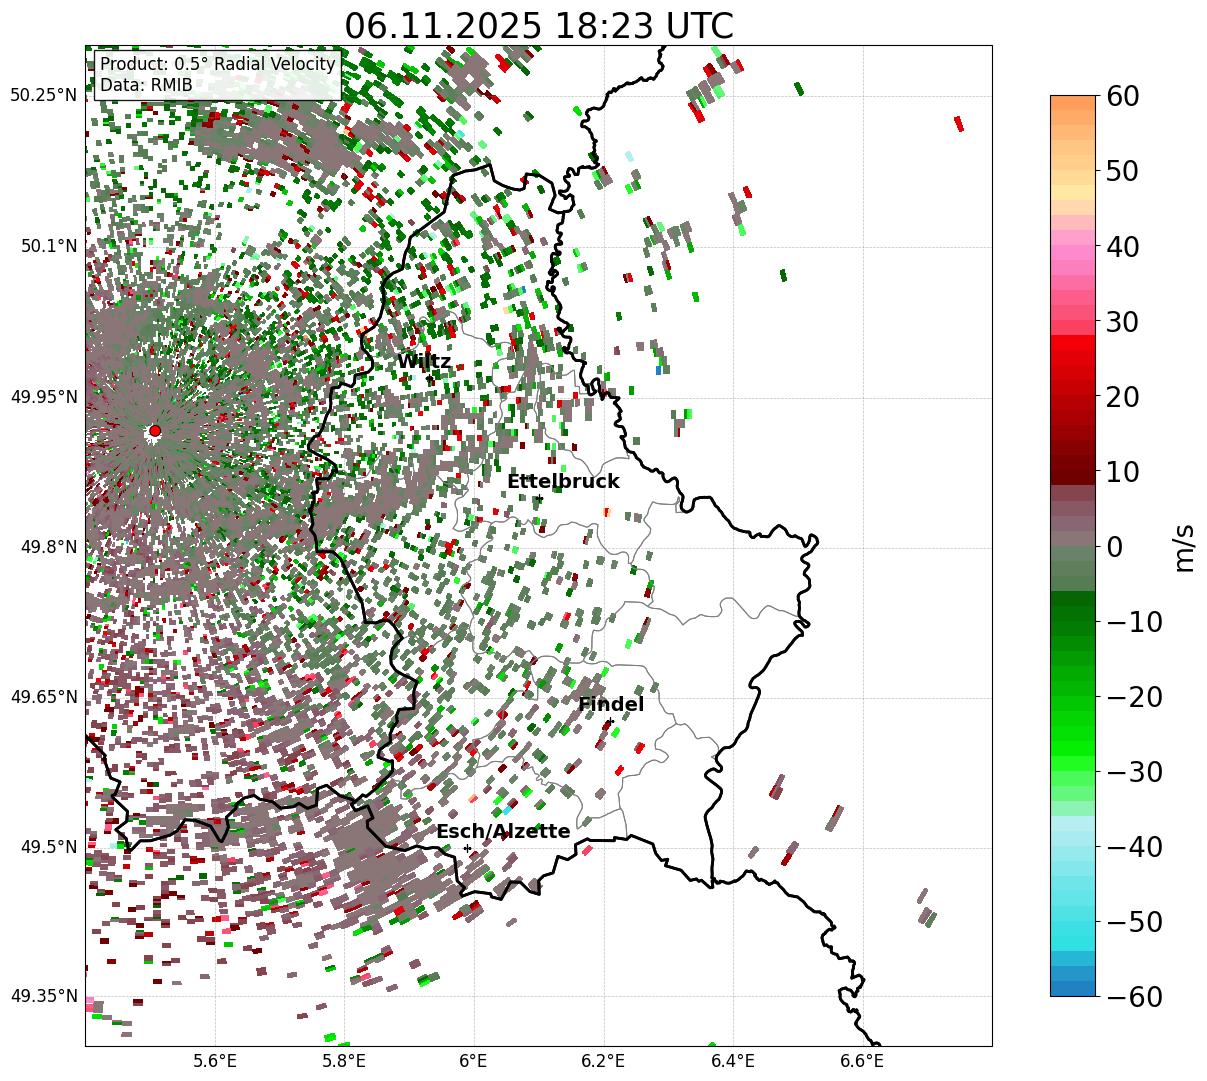Click the plot title "06.11.2025 18:23 UTC"
The width and height of the screenshot is (1207, 1081).
[539, 25]
